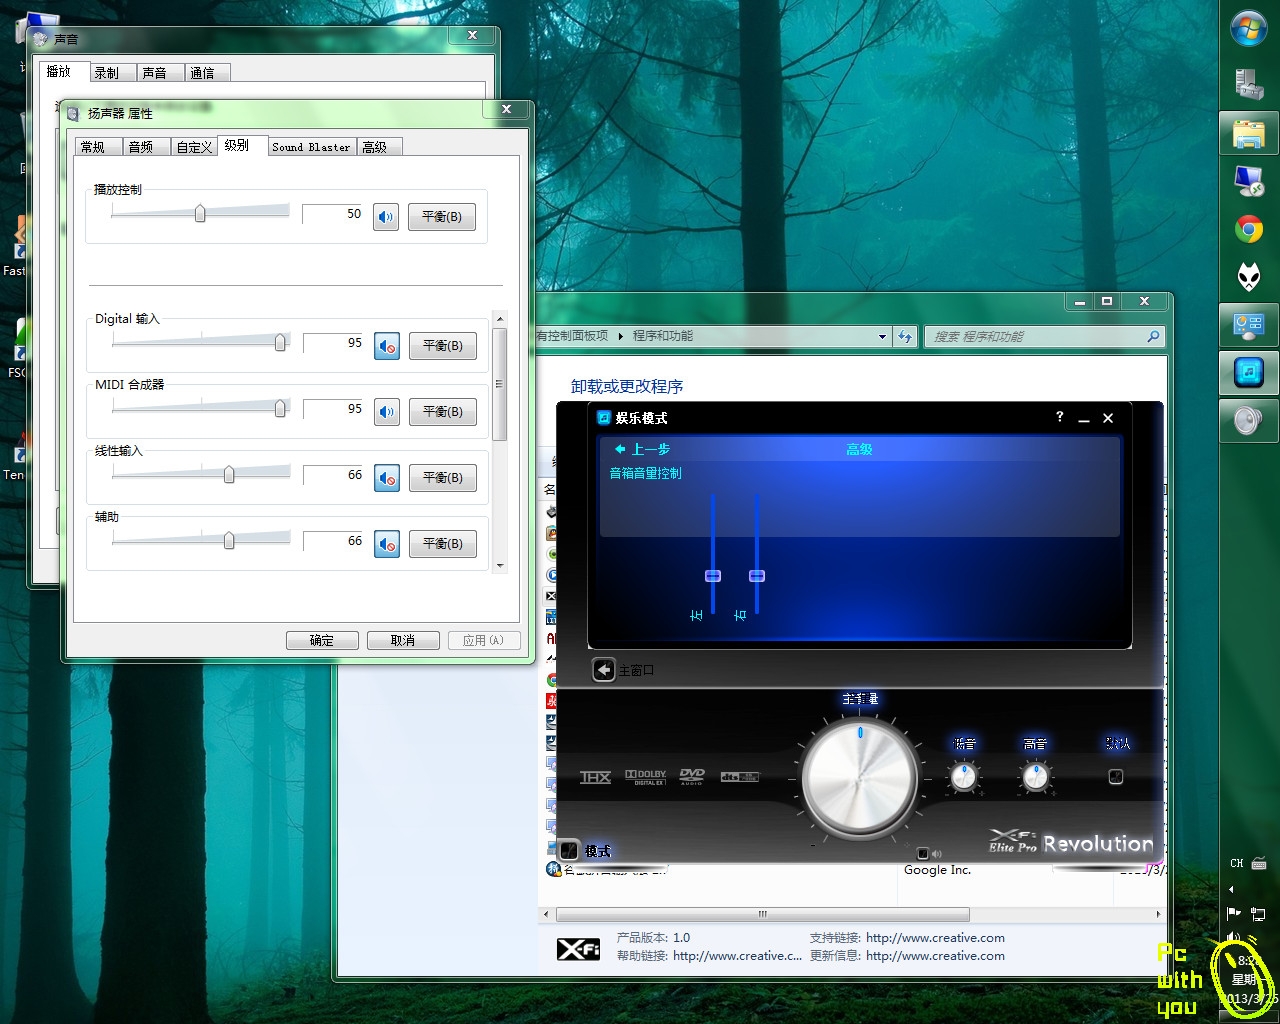The image size is (1280, 1024).
Task: Toggle the default (默认) checkbox in console
Action: (x=1116, y=777)
